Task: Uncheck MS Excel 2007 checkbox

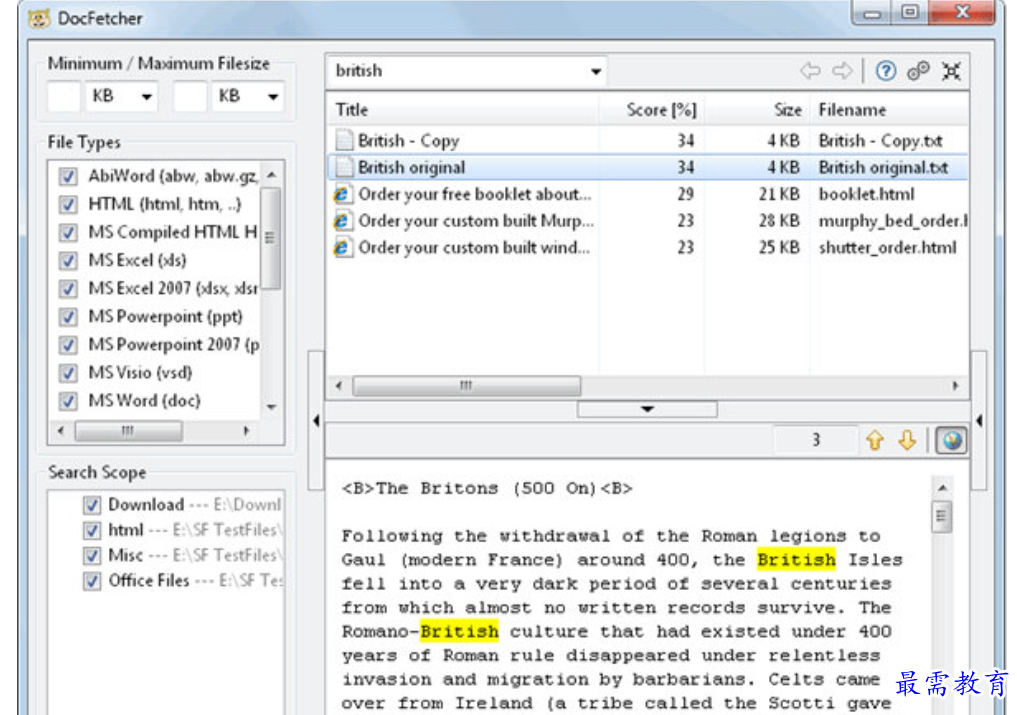Action: point(68,289)
